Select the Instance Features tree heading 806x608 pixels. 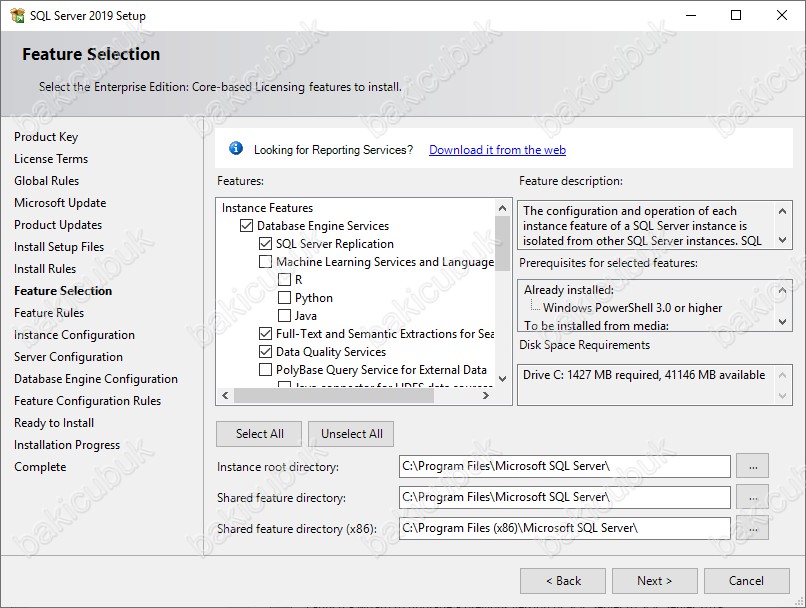tap(267, 208)
